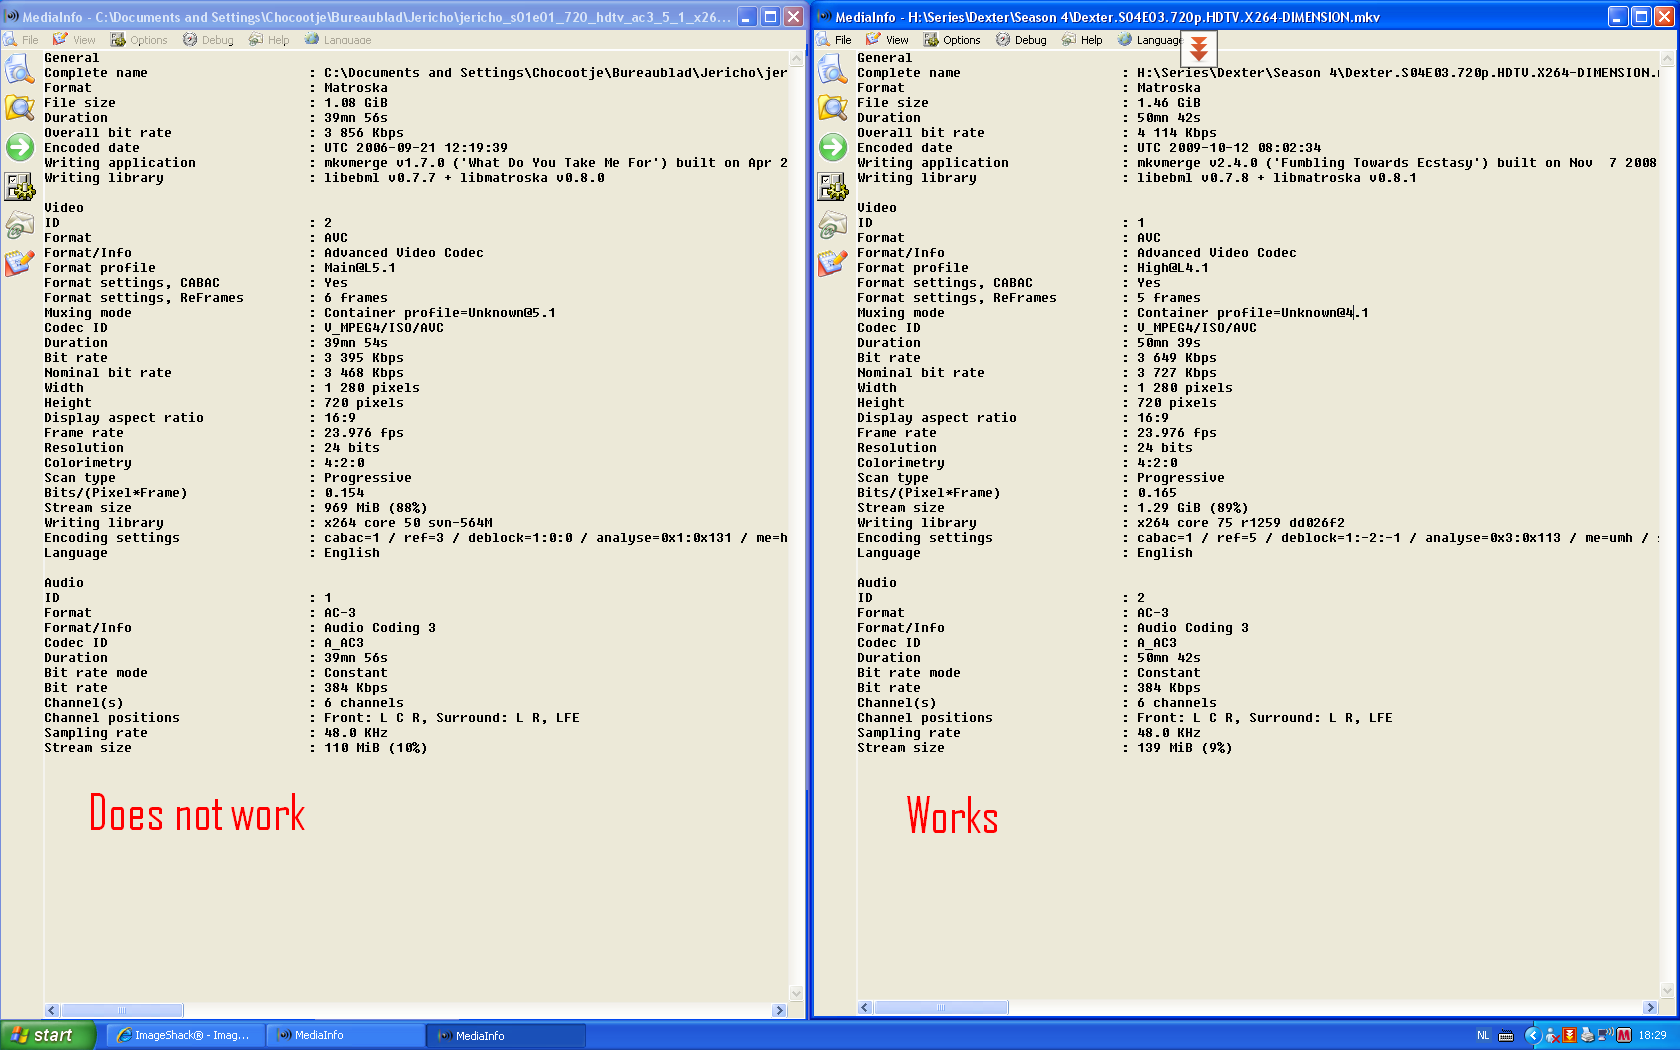Click High@L4.1 format profile value
Screen dimensions: 1680x1050
1173,268
